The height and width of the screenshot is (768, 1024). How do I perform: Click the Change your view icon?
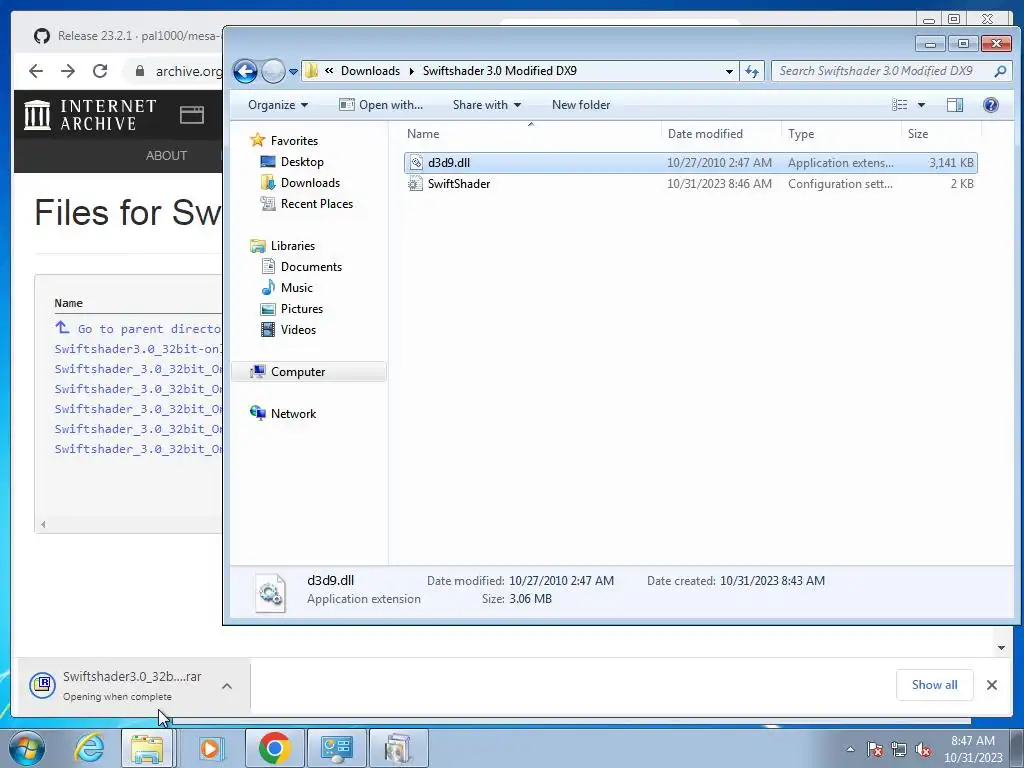pos(899,105)
